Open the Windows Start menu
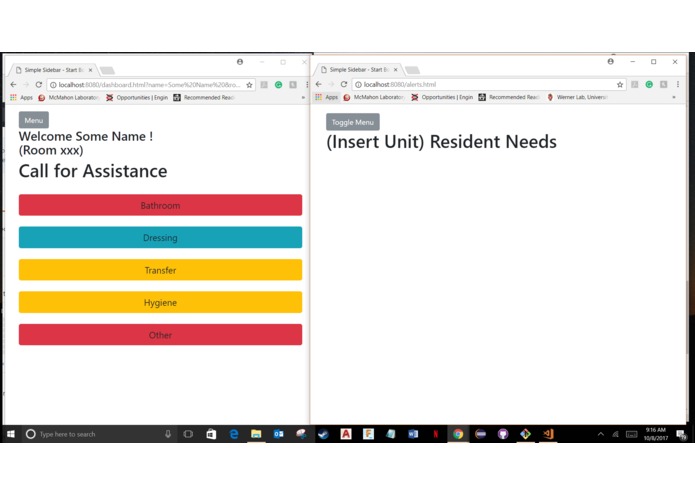Viewport: 695px width, 494px height. tap(11, 434)
